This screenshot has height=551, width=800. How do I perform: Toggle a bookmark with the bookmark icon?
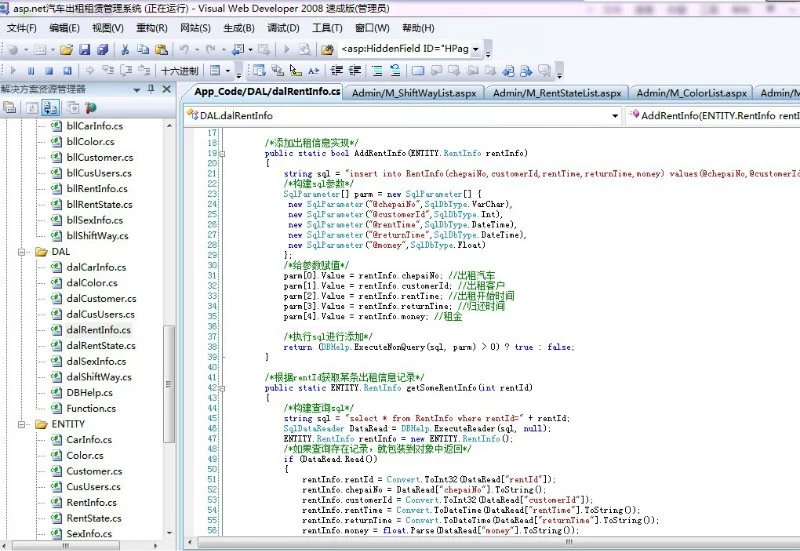[418, 70]
